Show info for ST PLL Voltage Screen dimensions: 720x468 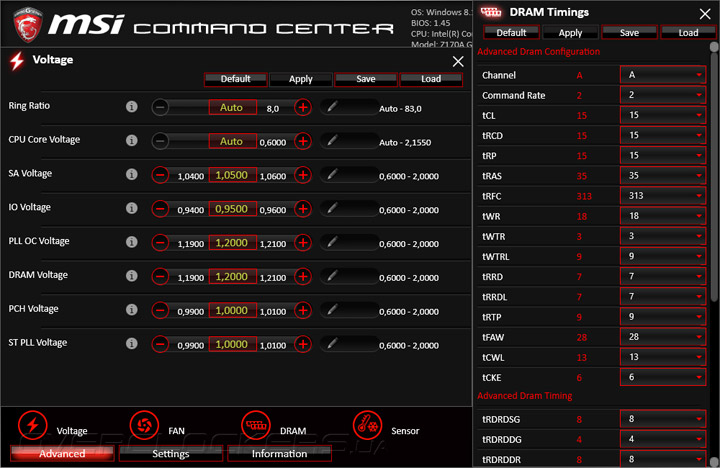pos(132,343)
